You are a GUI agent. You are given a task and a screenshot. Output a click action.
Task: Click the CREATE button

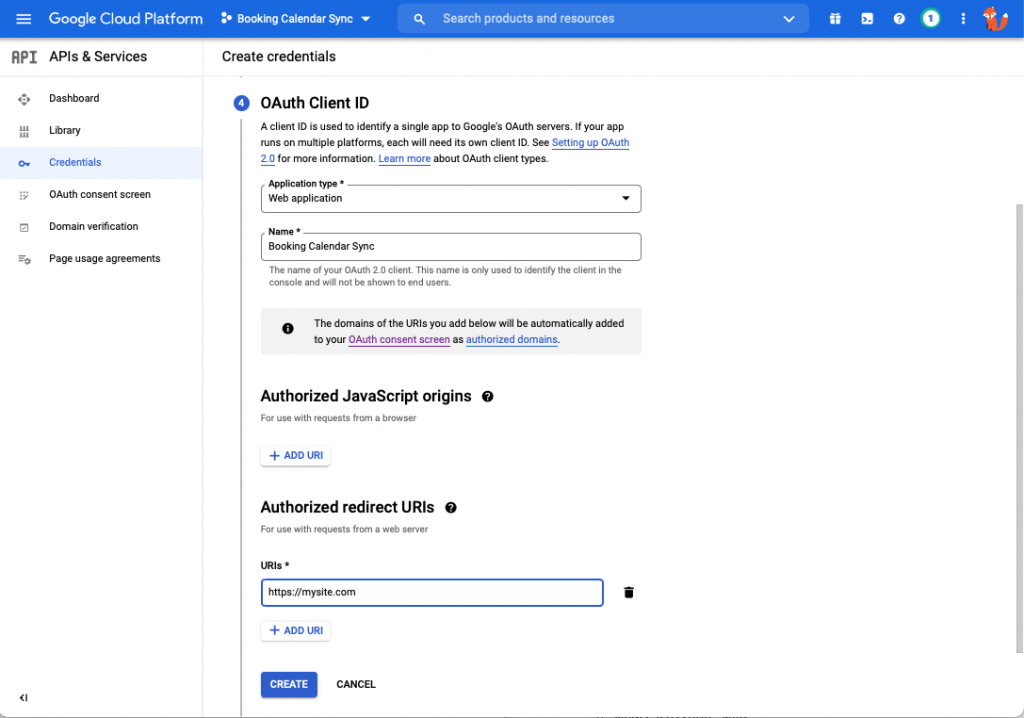point(289,684)
